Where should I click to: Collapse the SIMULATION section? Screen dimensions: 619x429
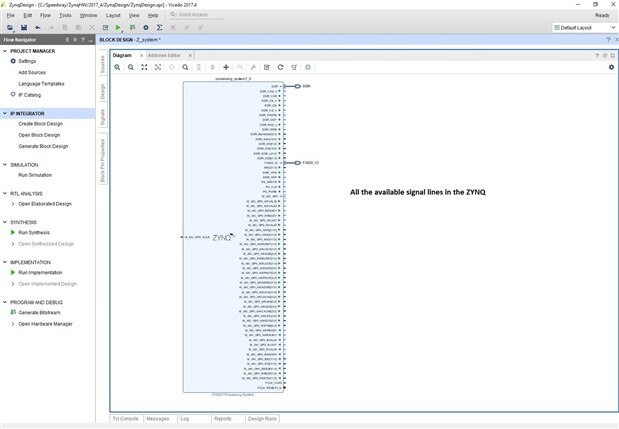tap(5, 165)
